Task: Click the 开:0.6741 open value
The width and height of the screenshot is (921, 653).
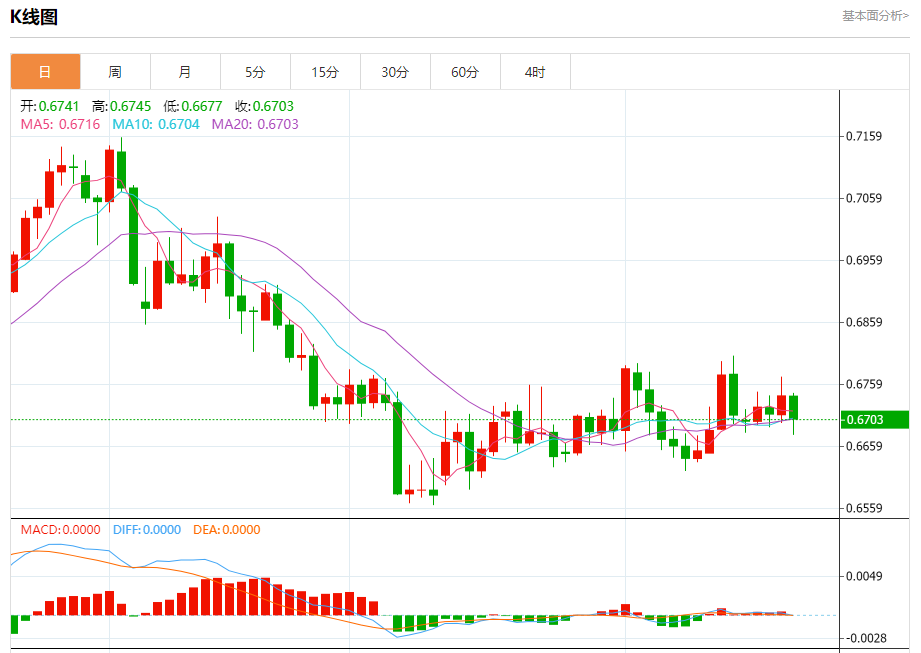Action: [50, 106]
